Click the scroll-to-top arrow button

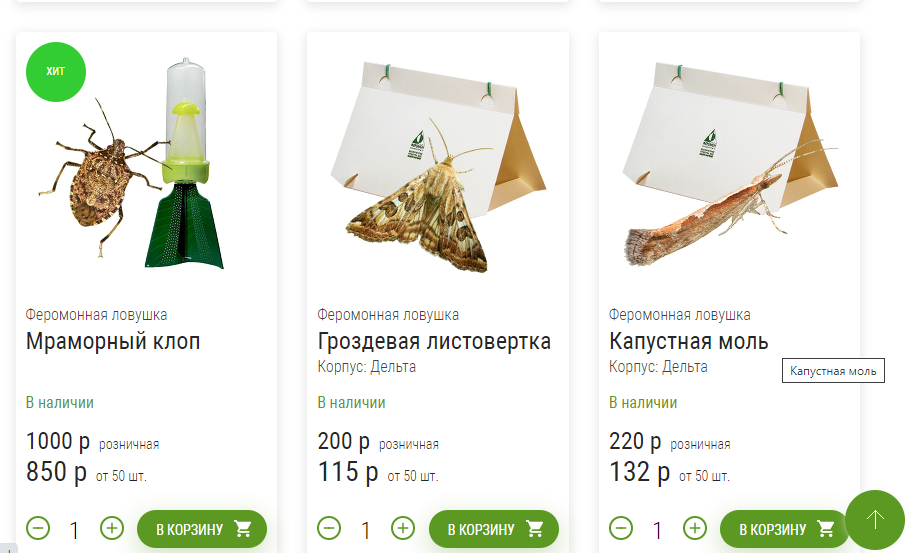[x=875, y=520]
